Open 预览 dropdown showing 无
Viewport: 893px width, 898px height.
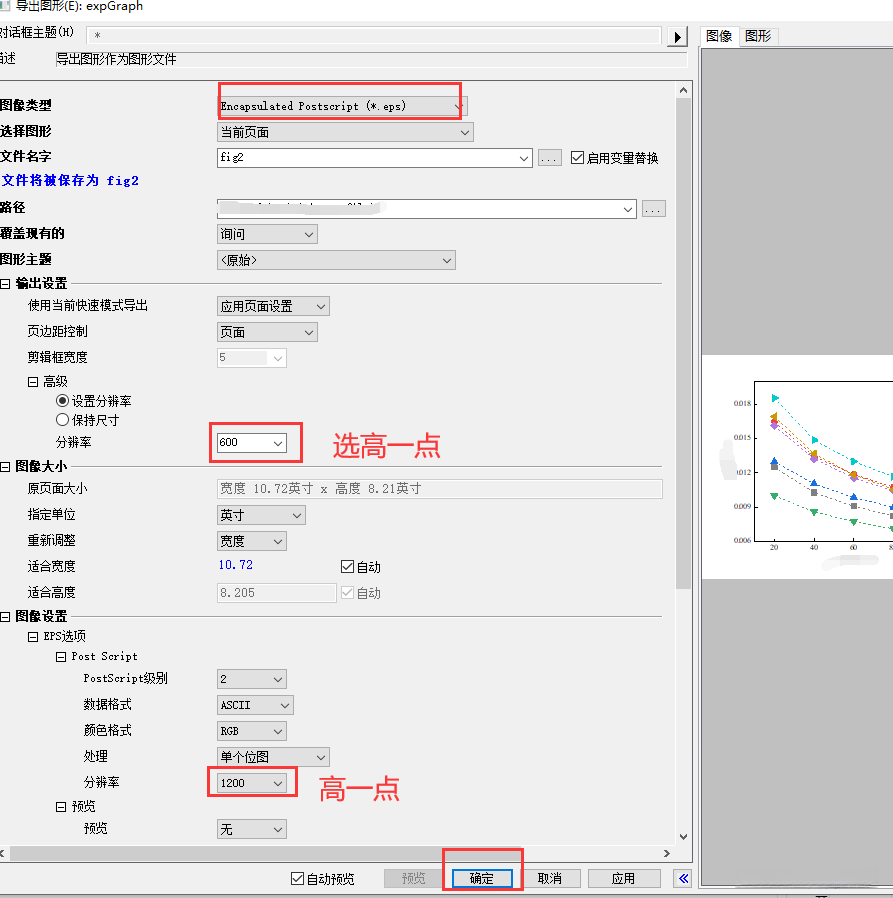click(251, 829)
